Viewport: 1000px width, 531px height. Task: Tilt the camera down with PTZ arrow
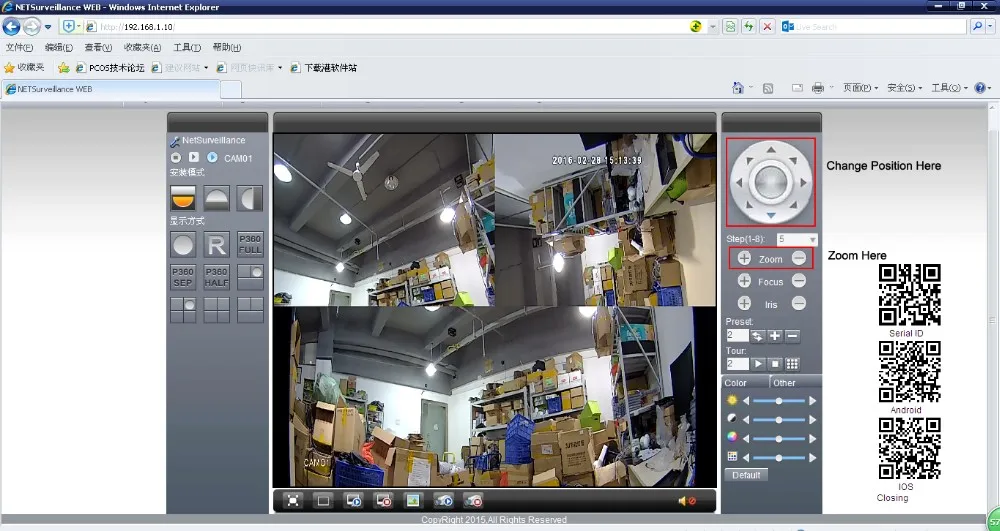[771, 215]
